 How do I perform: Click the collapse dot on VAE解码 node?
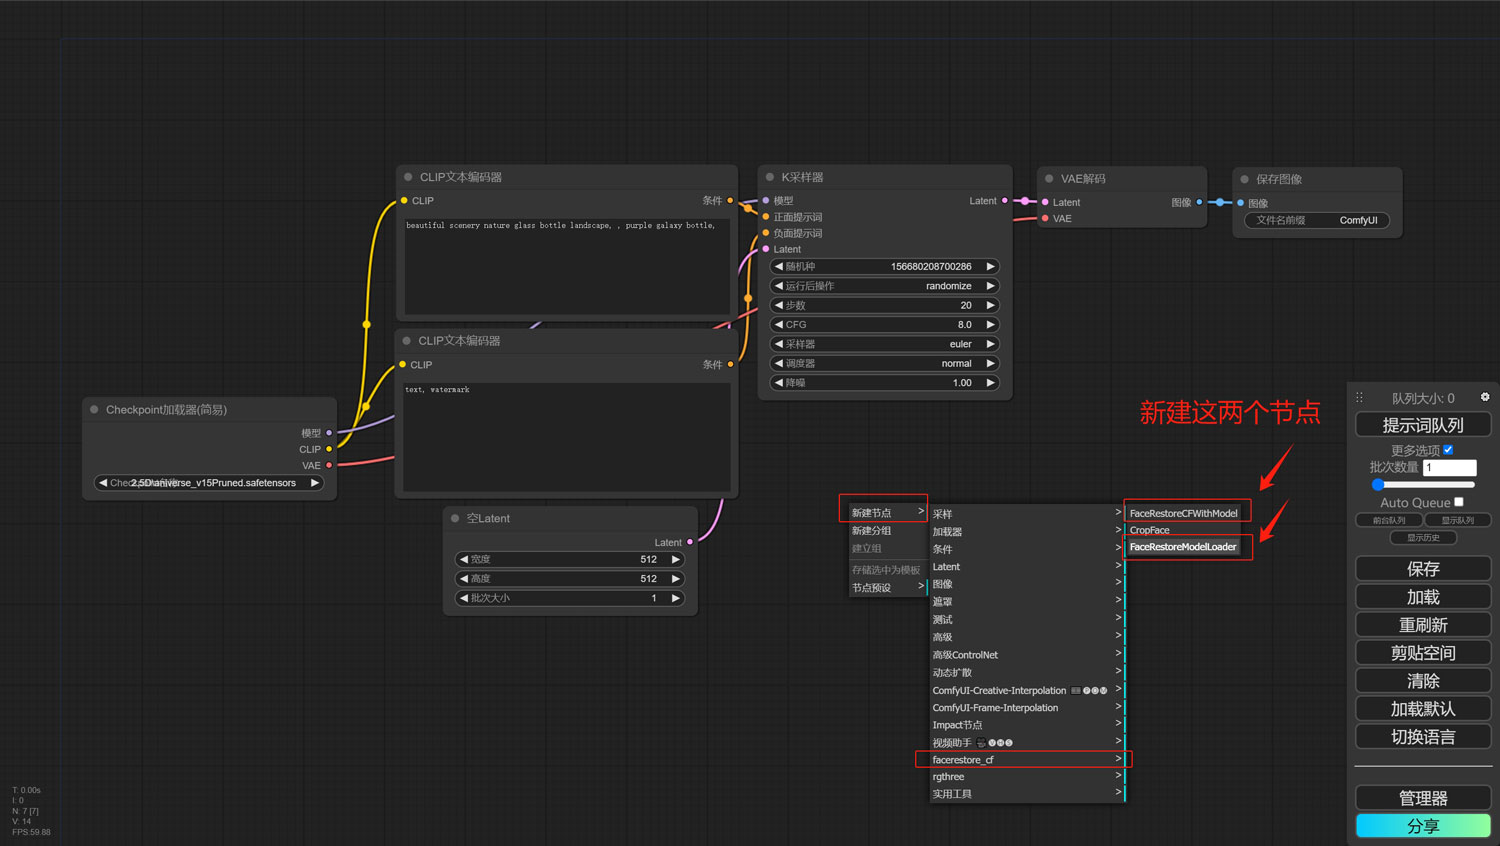(x=1049, y=179)
